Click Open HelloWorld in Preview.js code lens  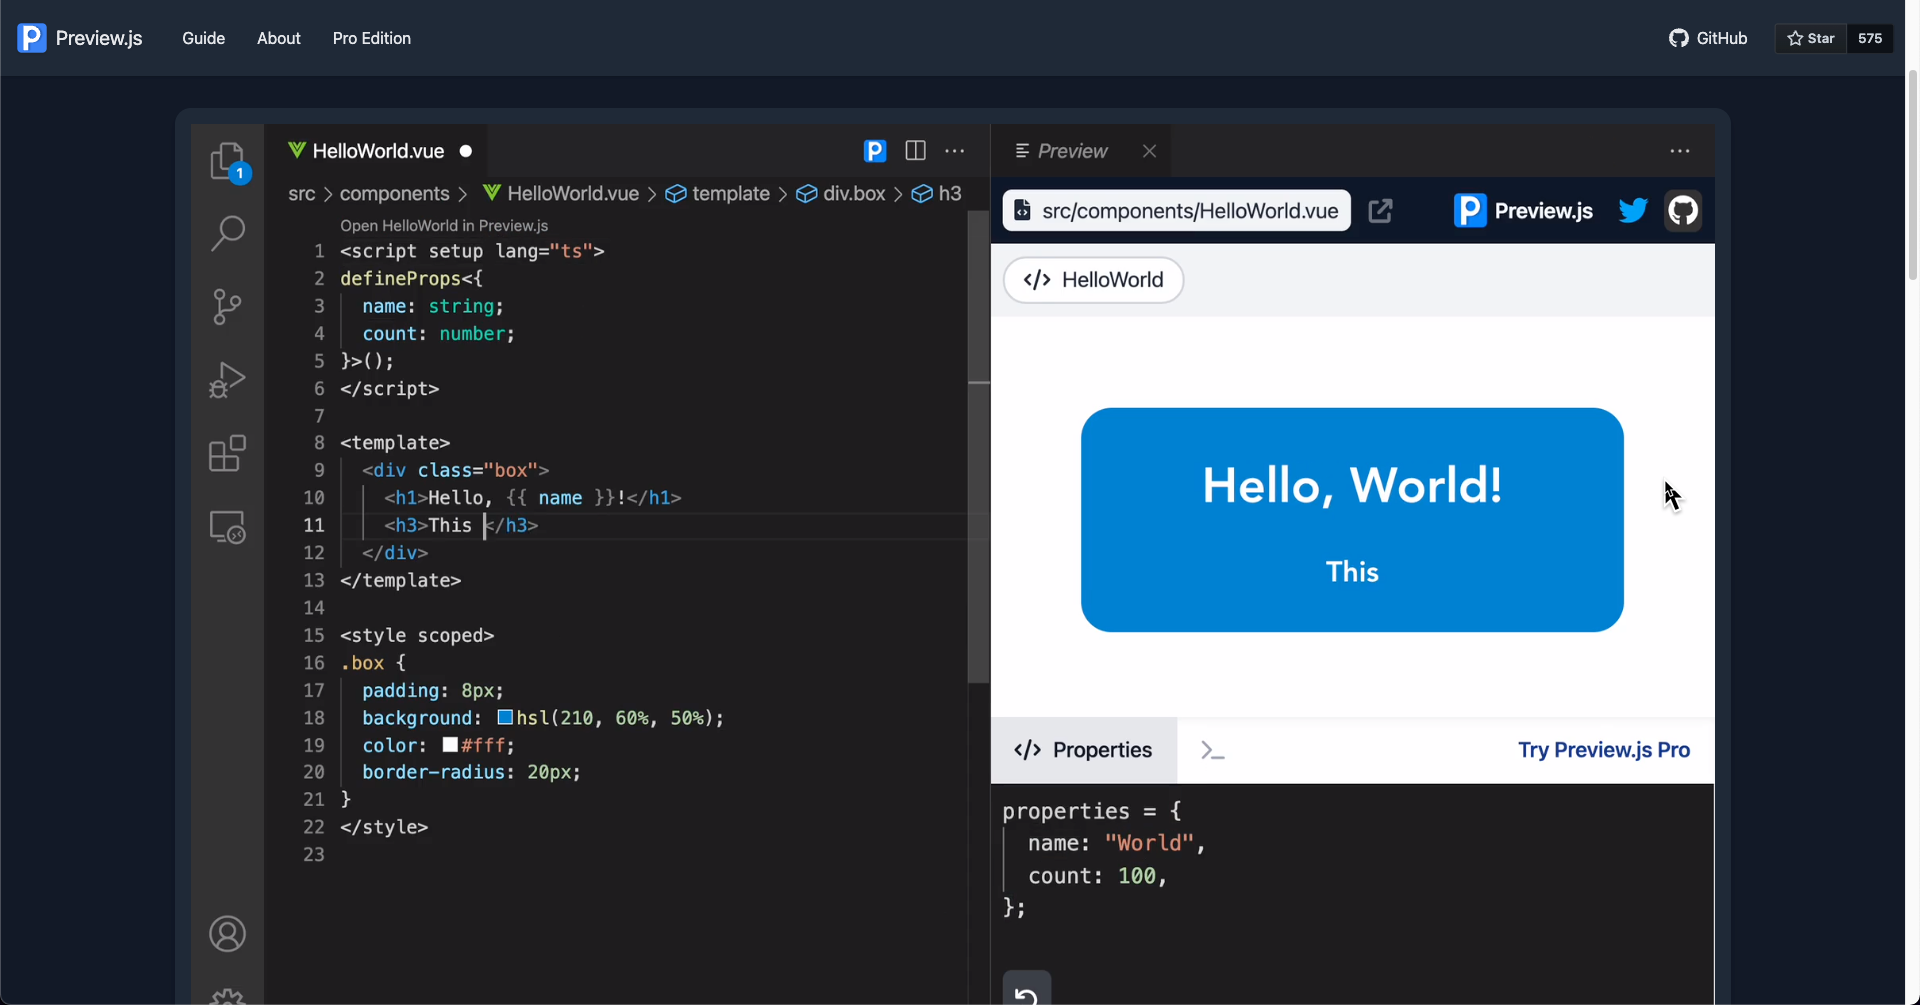[444, 226]
